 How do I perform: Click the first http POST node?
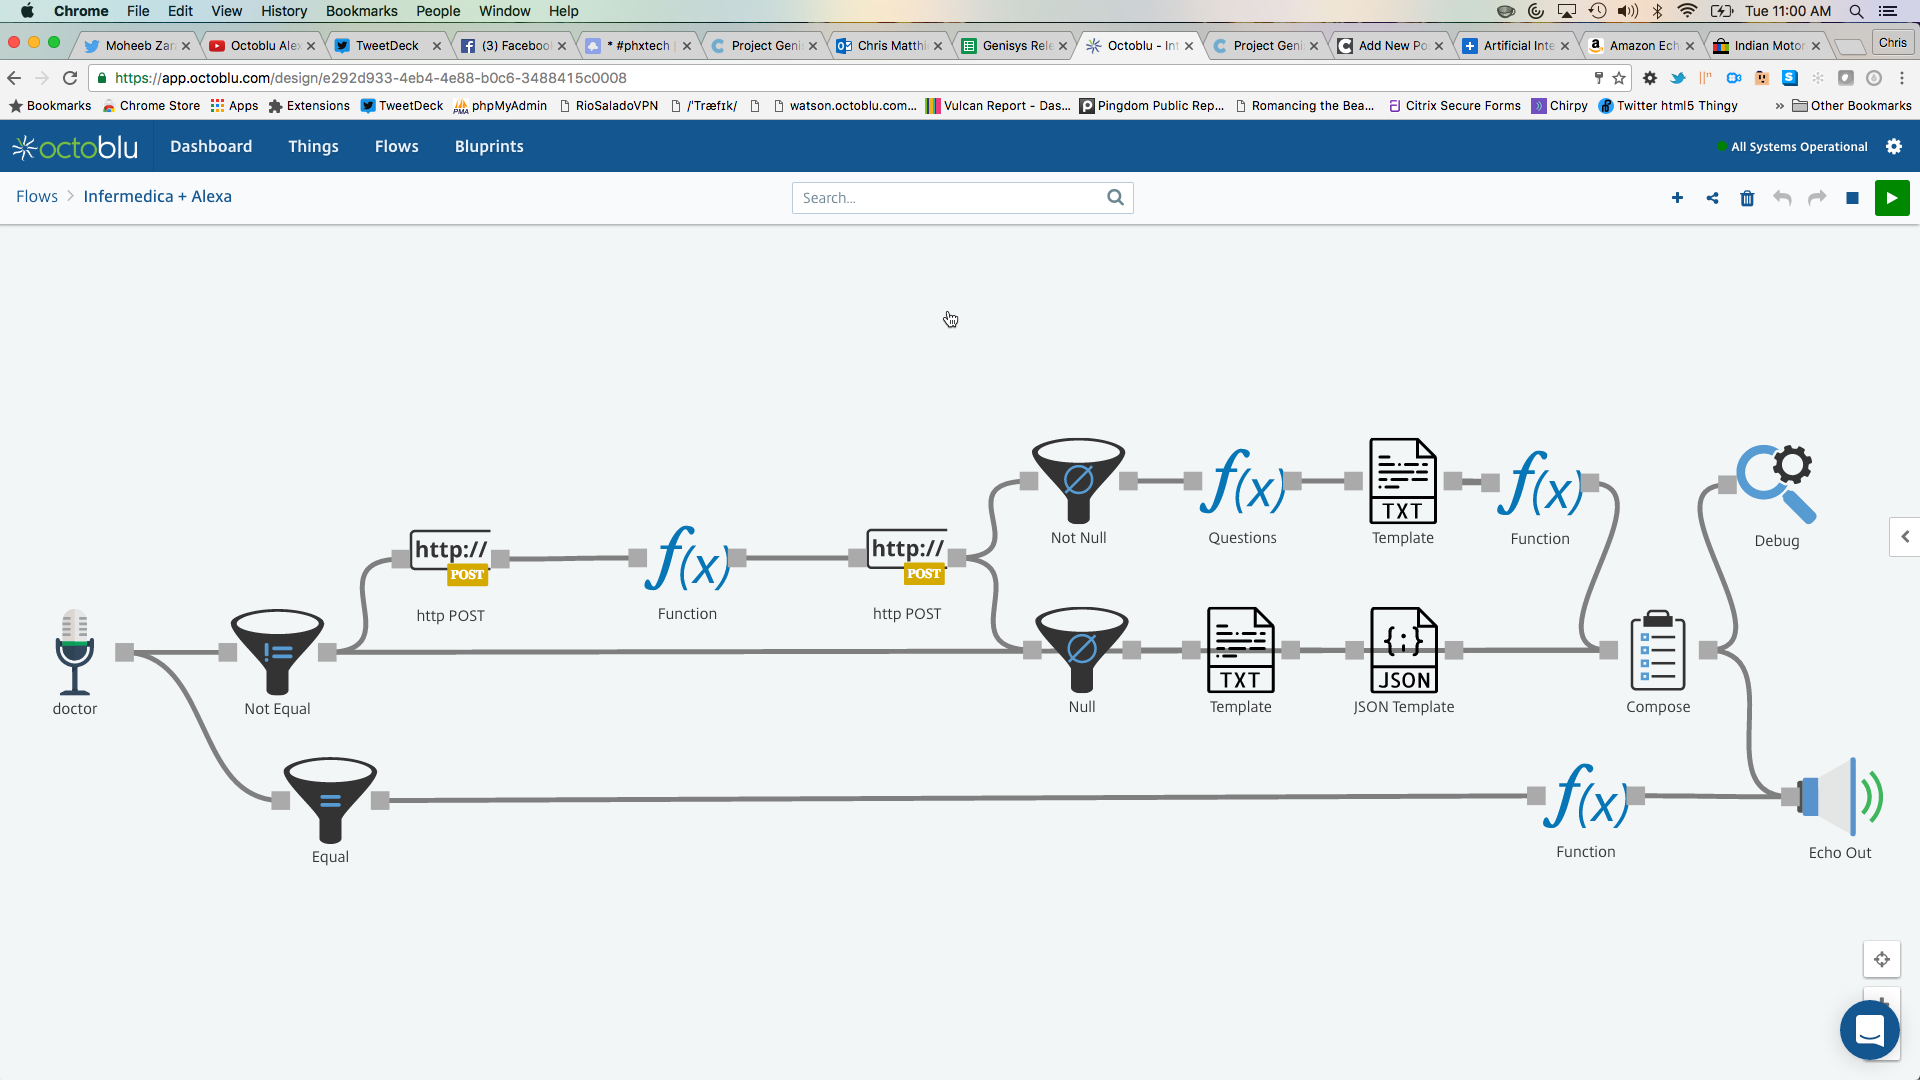pos(450,558)
